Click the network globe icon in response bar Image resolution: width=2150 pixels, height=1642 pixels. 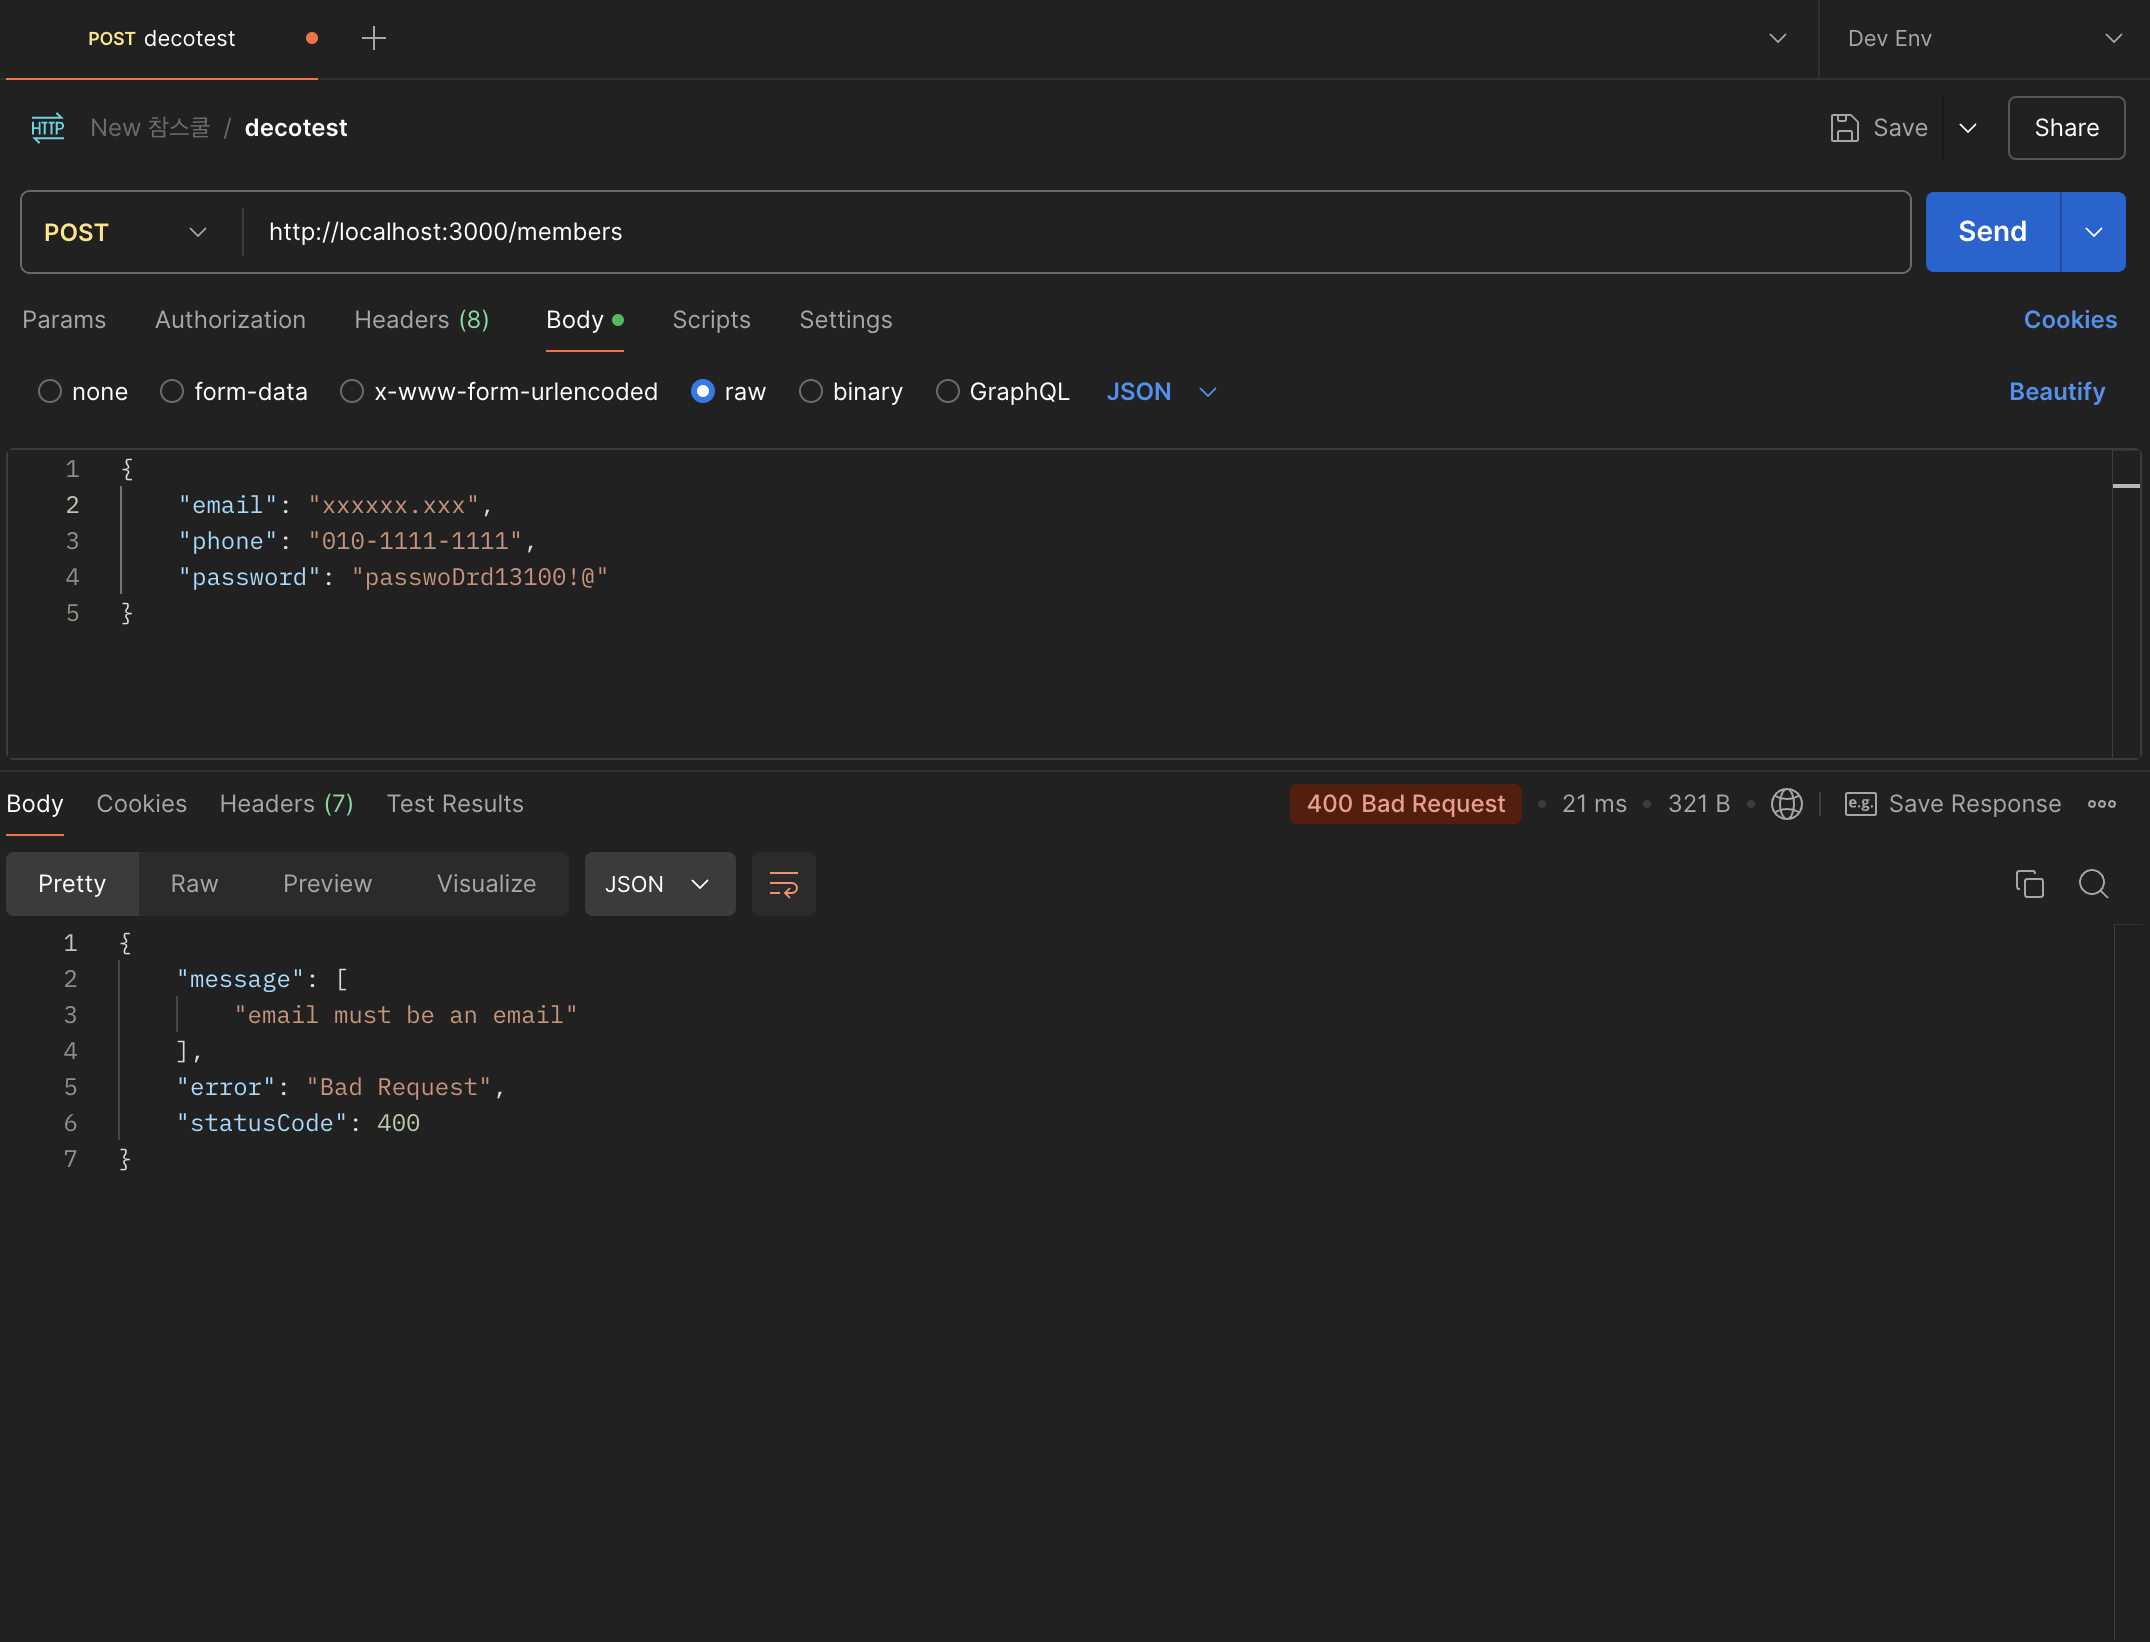[x=1786, y=804]
